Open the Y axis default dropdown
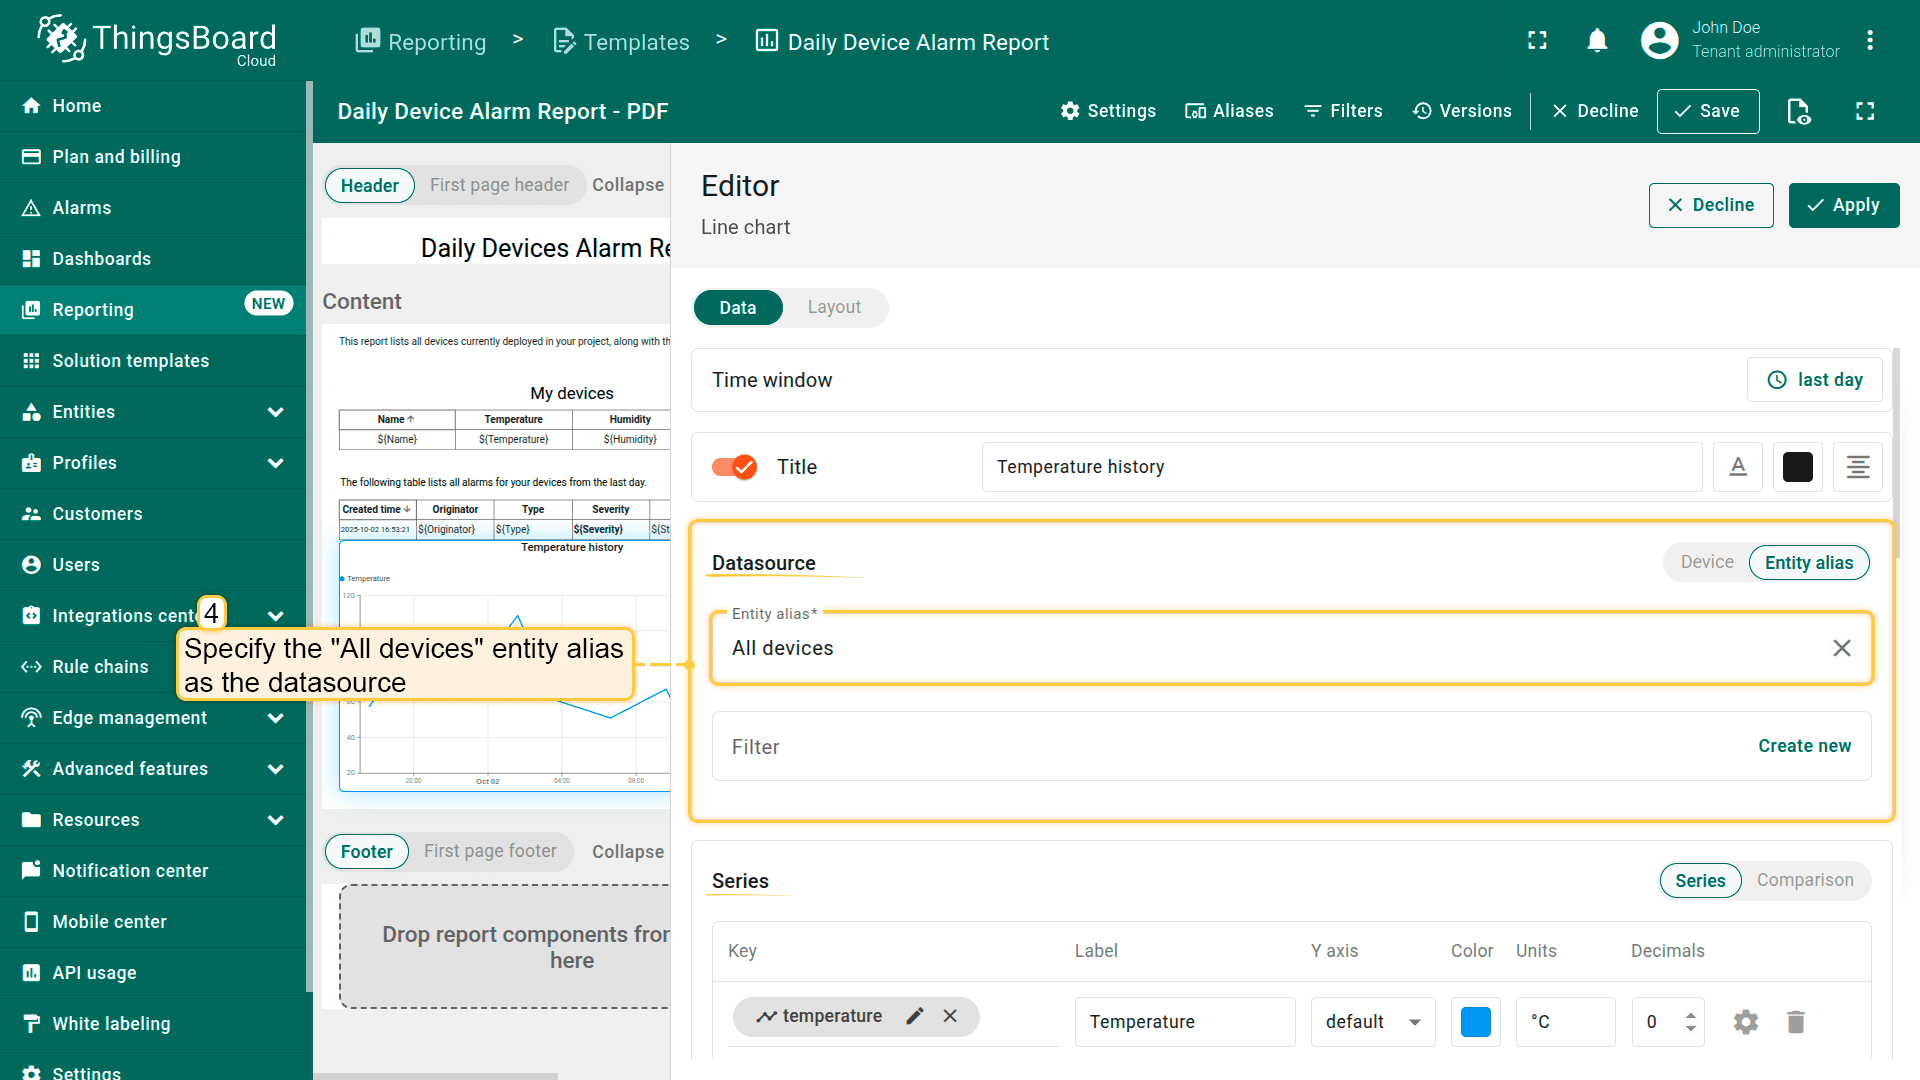The height and width of the screenshot is (1080, 1920). [x=1372, y=1022]
